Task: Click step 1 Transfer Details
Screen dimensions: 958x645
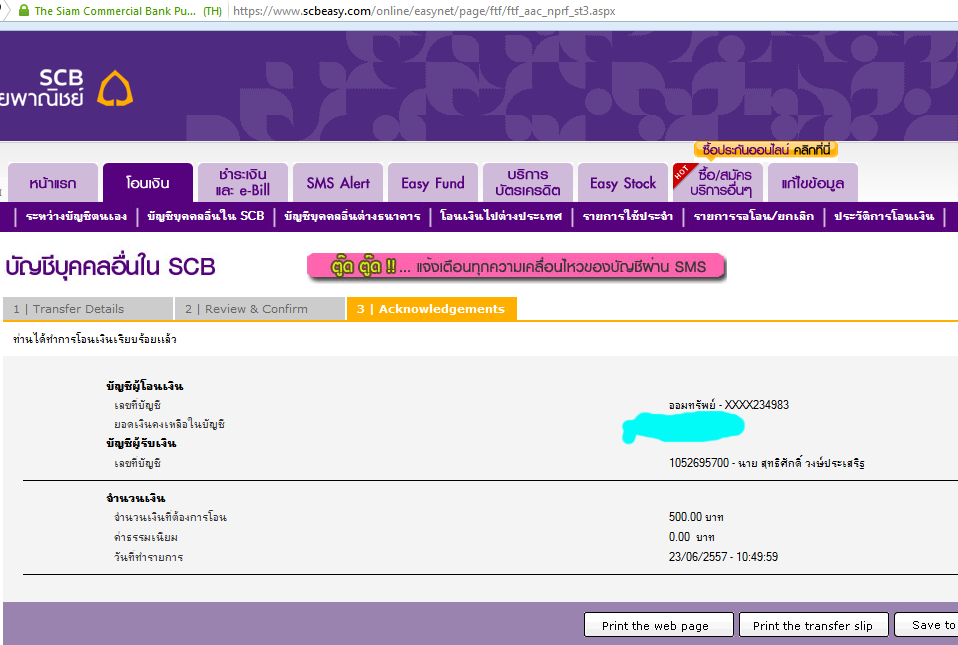Action: coord(88,309)
